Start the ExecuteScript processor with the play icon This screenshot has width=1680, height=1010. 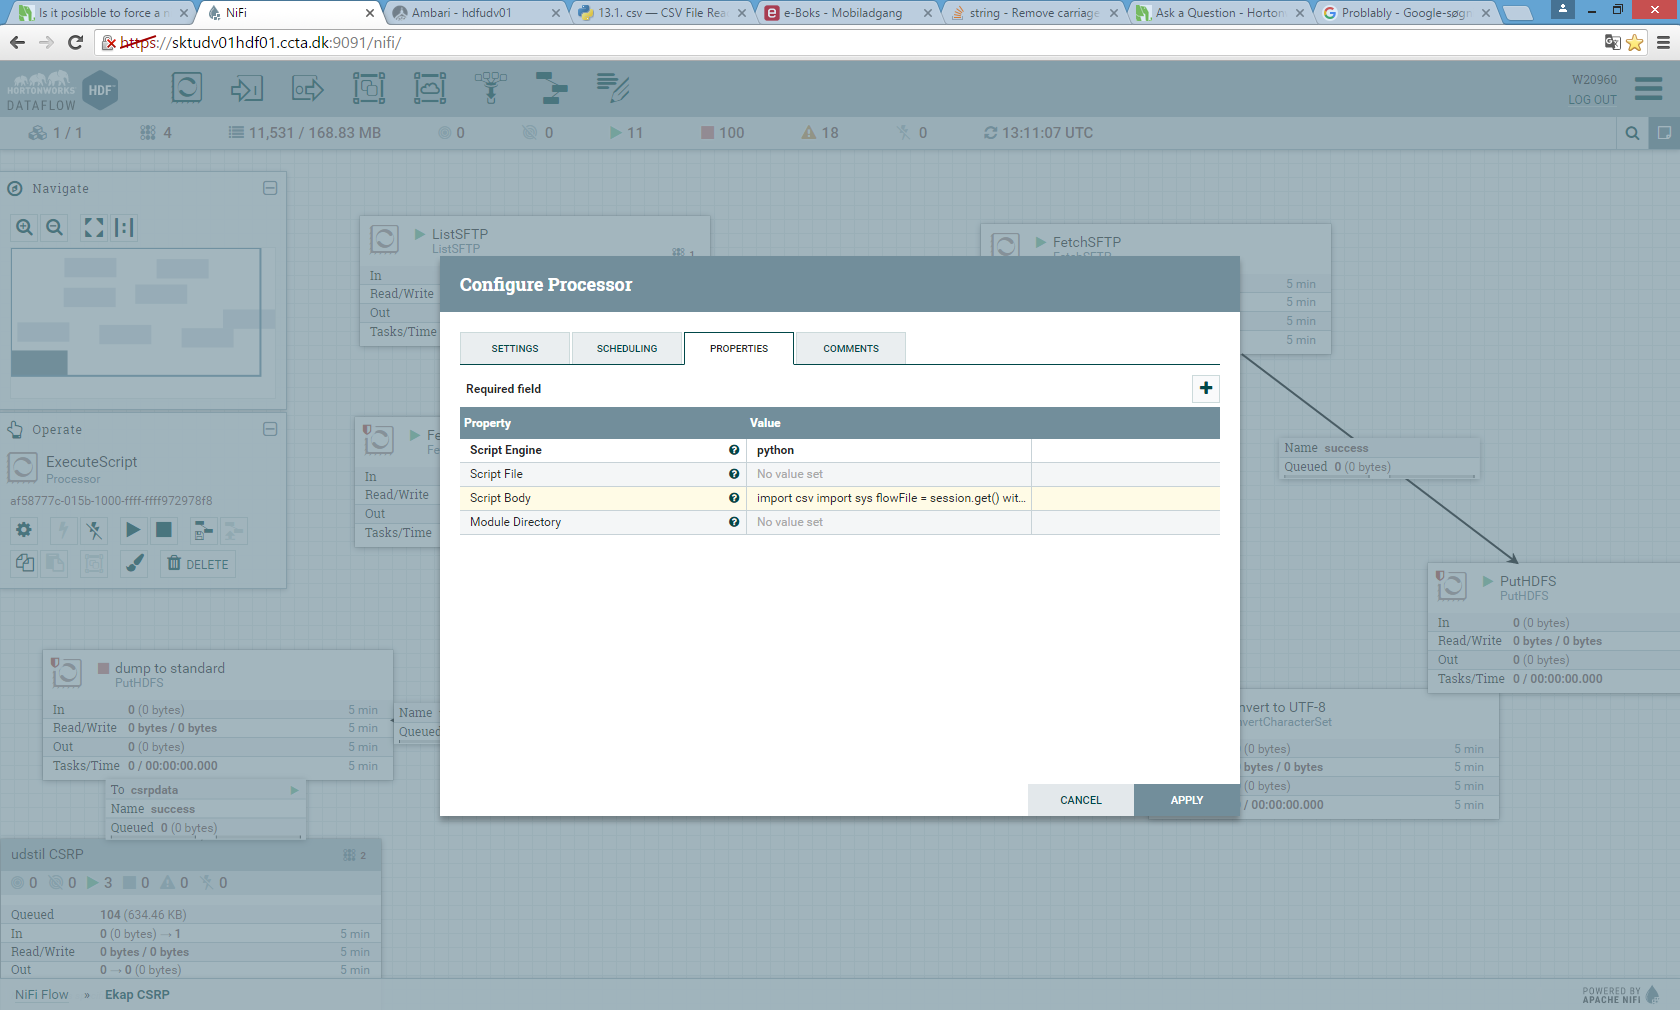[132, 530]
